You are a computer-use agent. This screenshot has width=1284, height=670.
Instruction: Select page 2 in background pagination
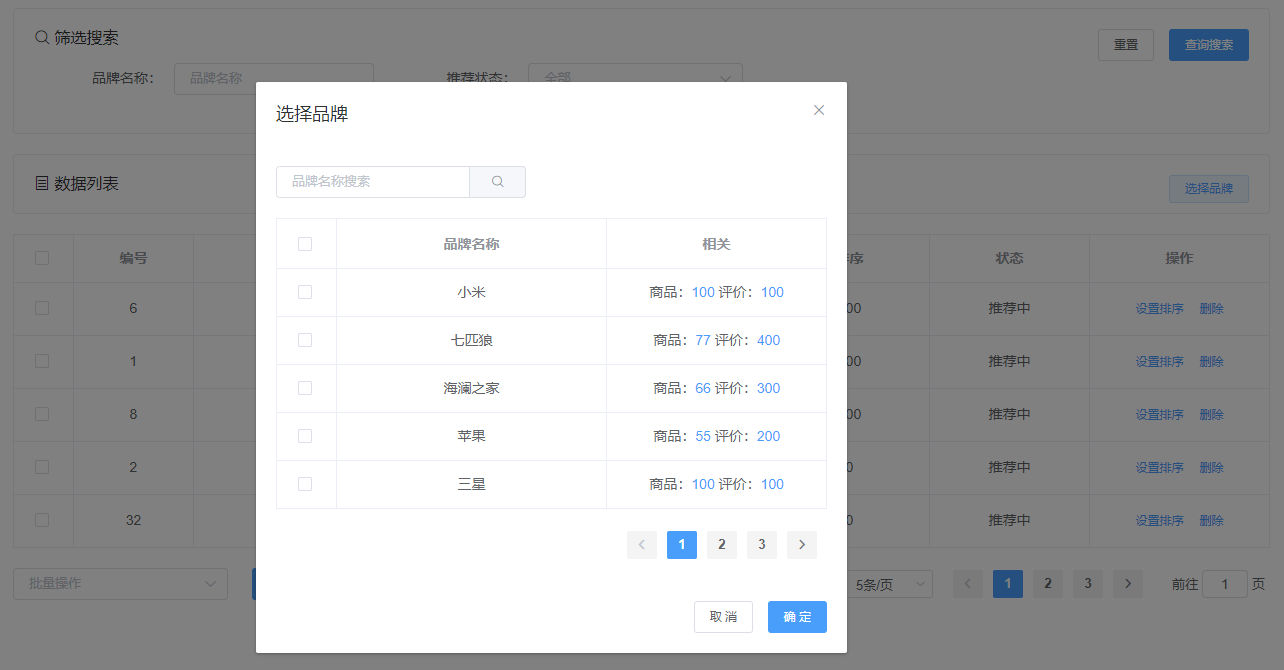(x=1048, y=584)
